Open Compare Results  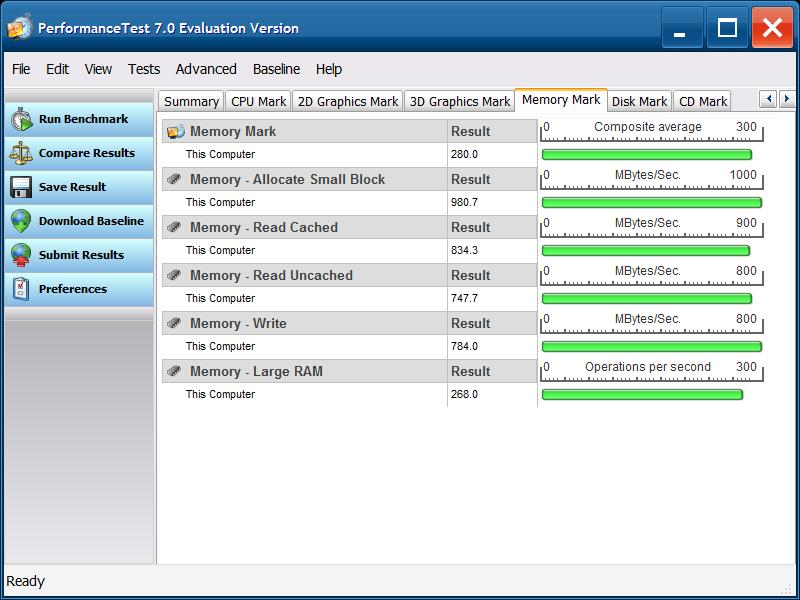79,153
